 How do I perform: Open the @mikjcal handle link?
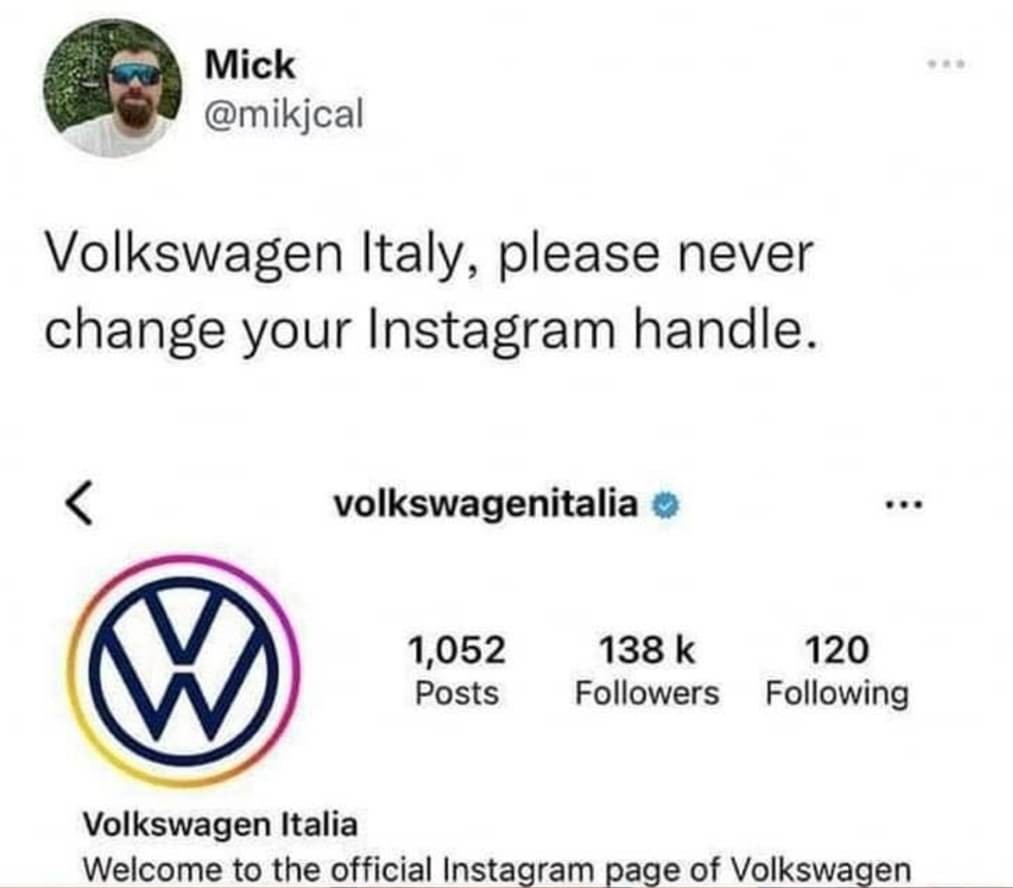tap(284, 114)
